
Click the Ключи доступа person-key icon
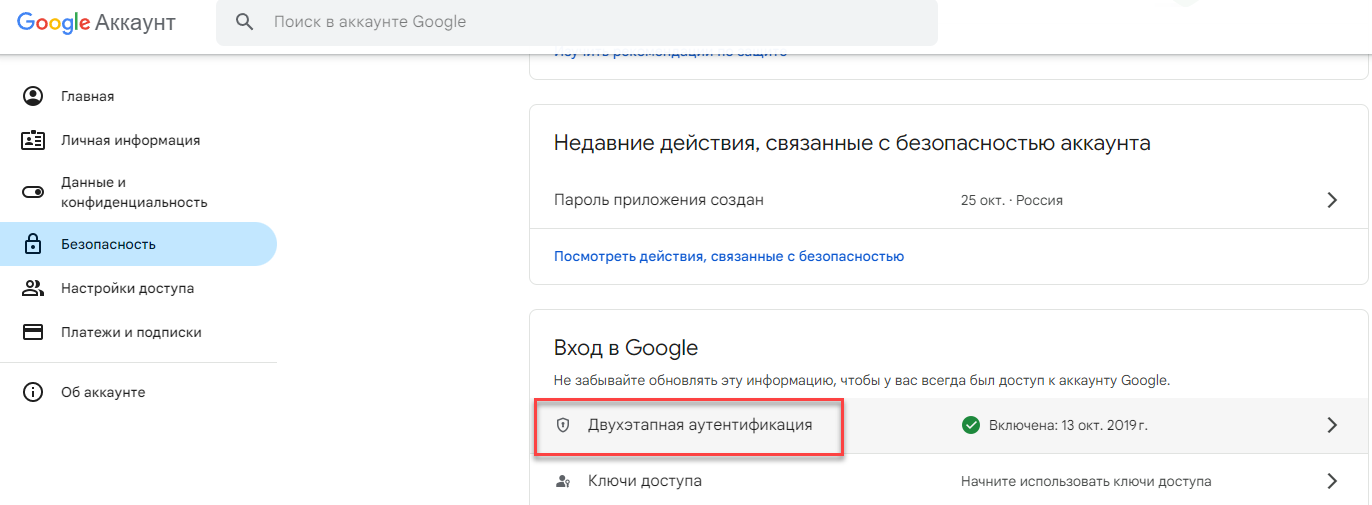click(563, 481)
